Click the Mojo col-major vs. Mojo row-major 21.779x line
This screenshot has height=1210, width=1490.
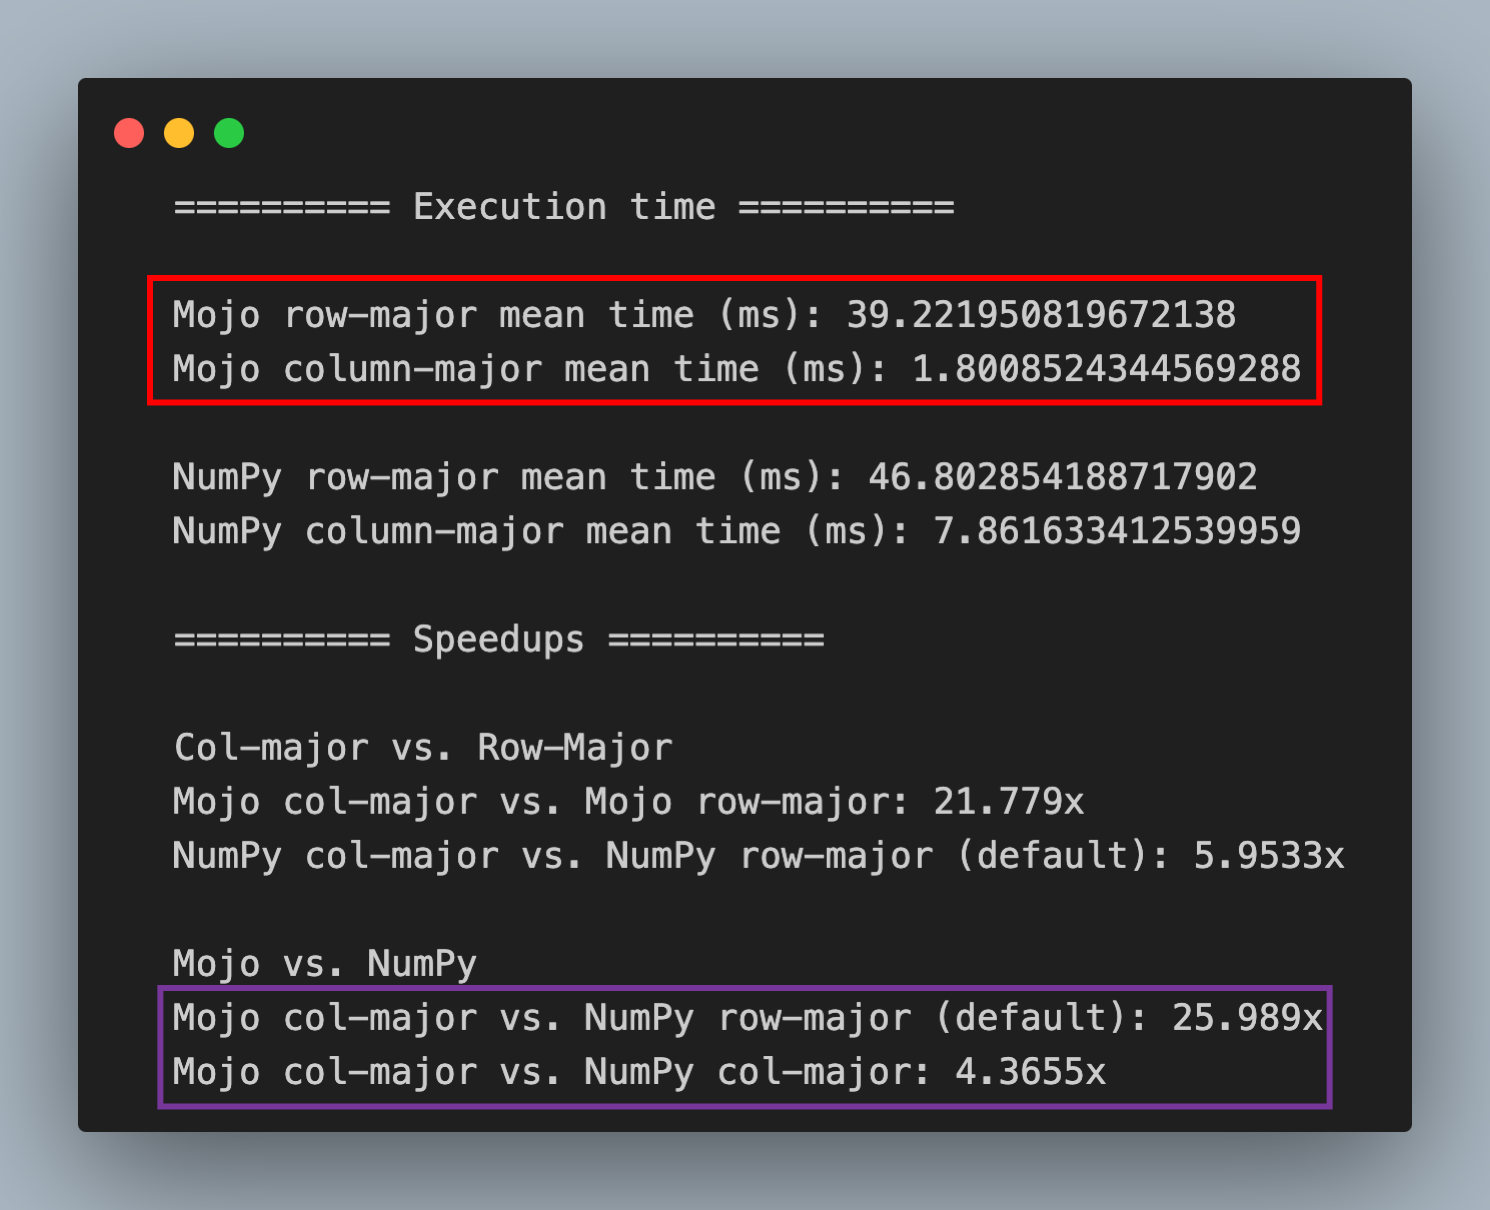[x=628, y=801]
